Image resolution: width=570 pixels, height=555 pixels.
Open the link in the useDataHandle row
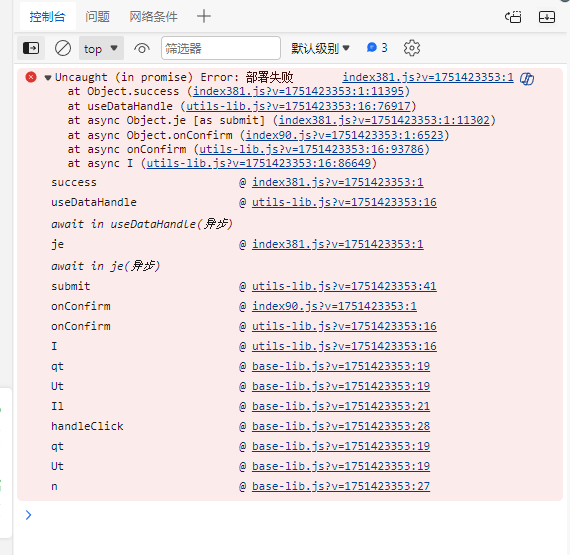pyautogui.click(x=344, y=202)
